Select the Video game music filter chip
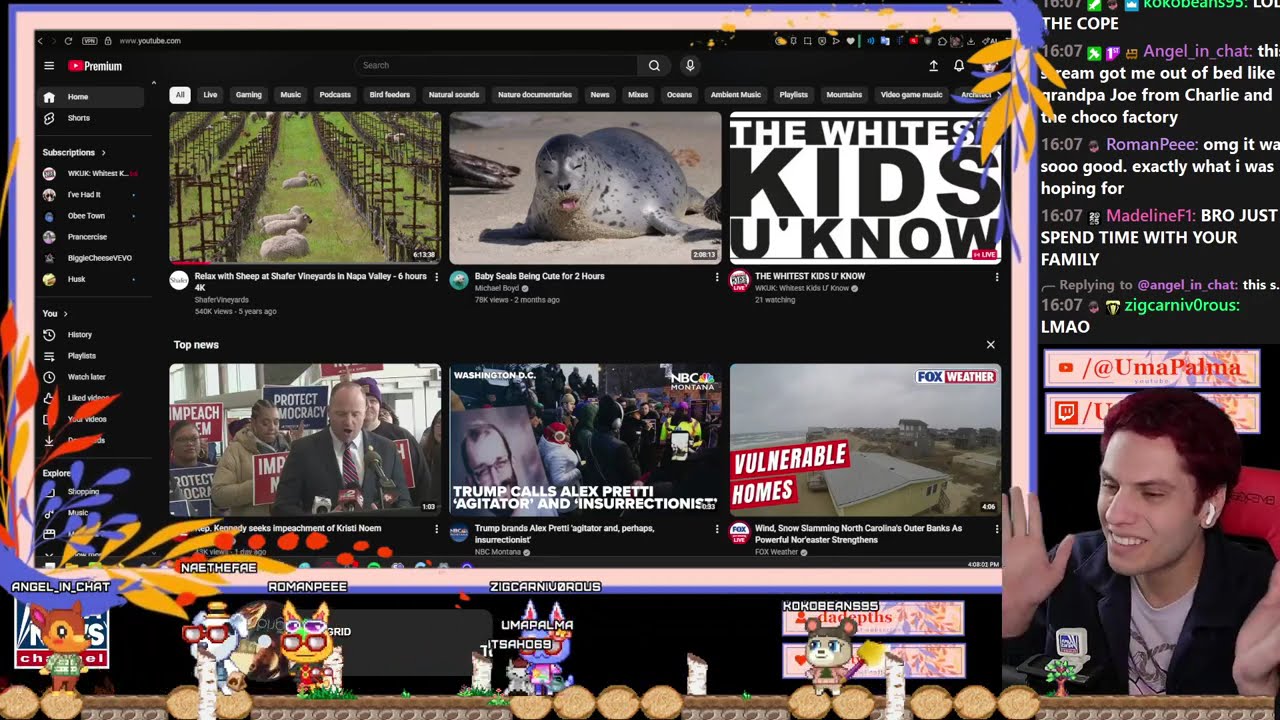Screen dimensions: 1280x720 911,95
